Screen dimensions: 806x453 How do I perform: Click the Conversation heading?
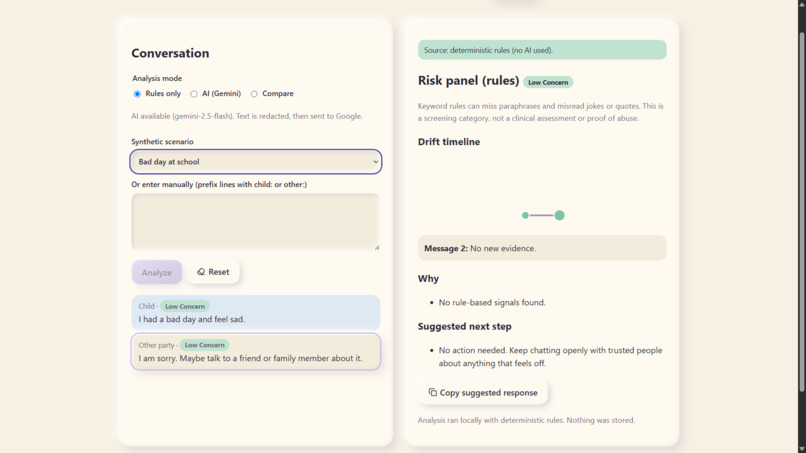tap(170, 53)
